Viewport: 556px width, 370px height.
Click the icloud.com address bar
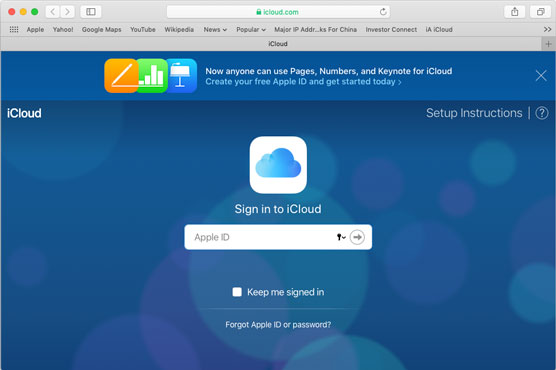point(278,12)
